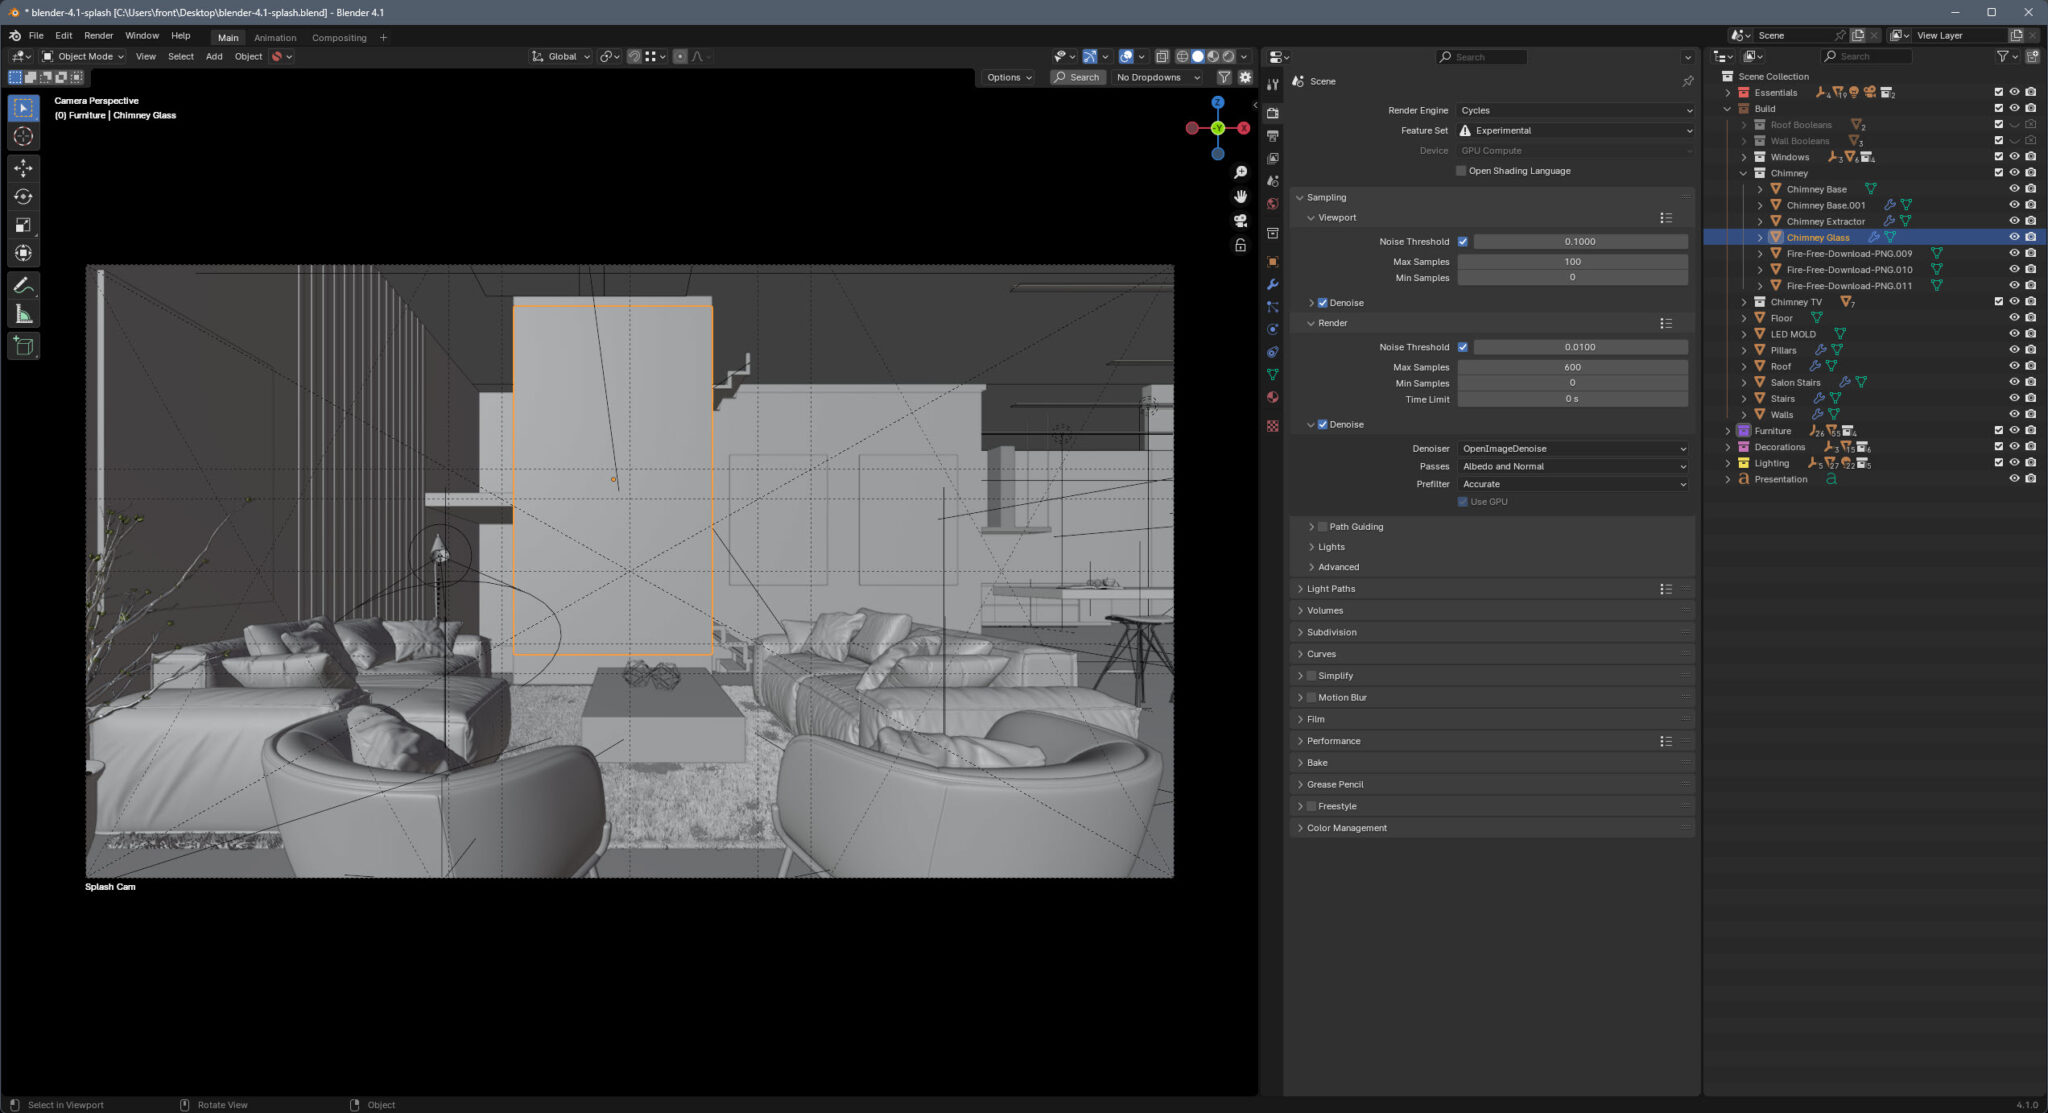Click the Max Samples render value field
This screenshot has width=2048, height=1113.
[1572, 367]
